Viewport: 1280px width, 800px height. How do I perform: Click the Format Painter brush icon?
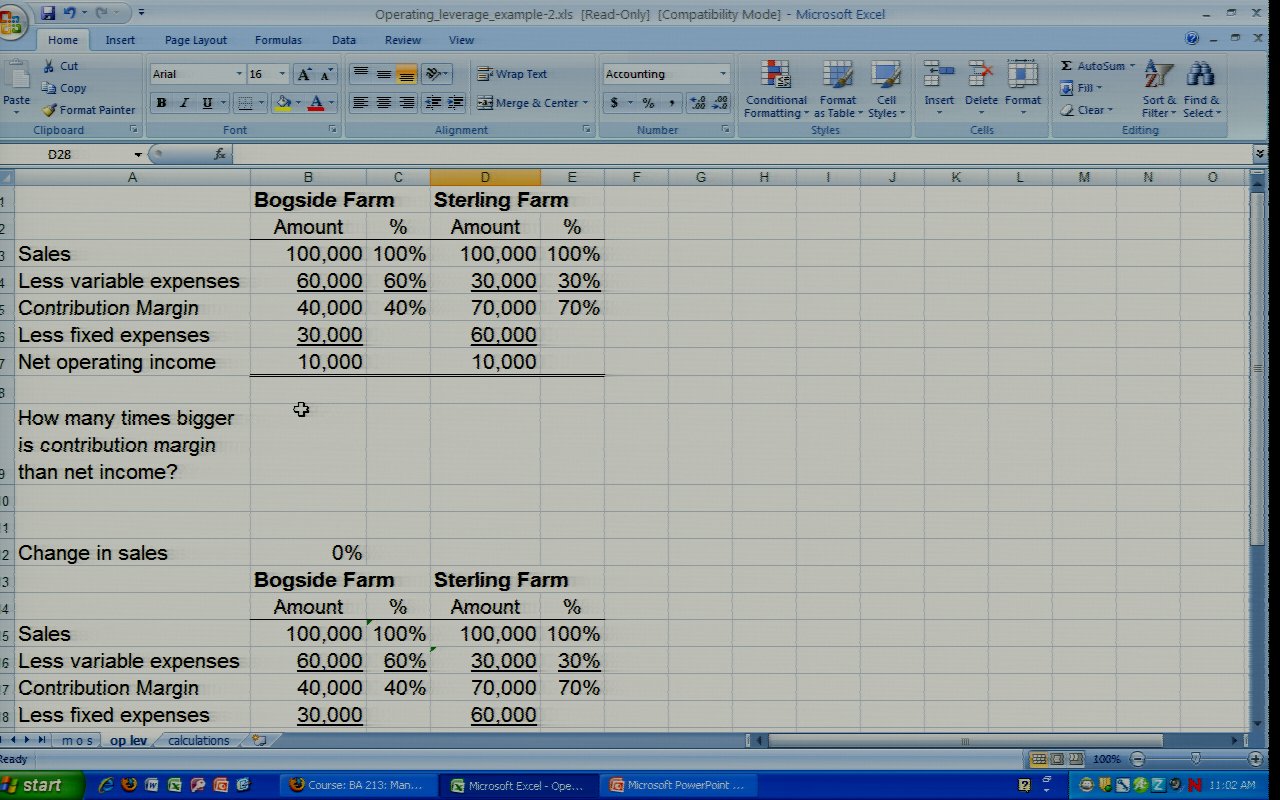(50, 110)
